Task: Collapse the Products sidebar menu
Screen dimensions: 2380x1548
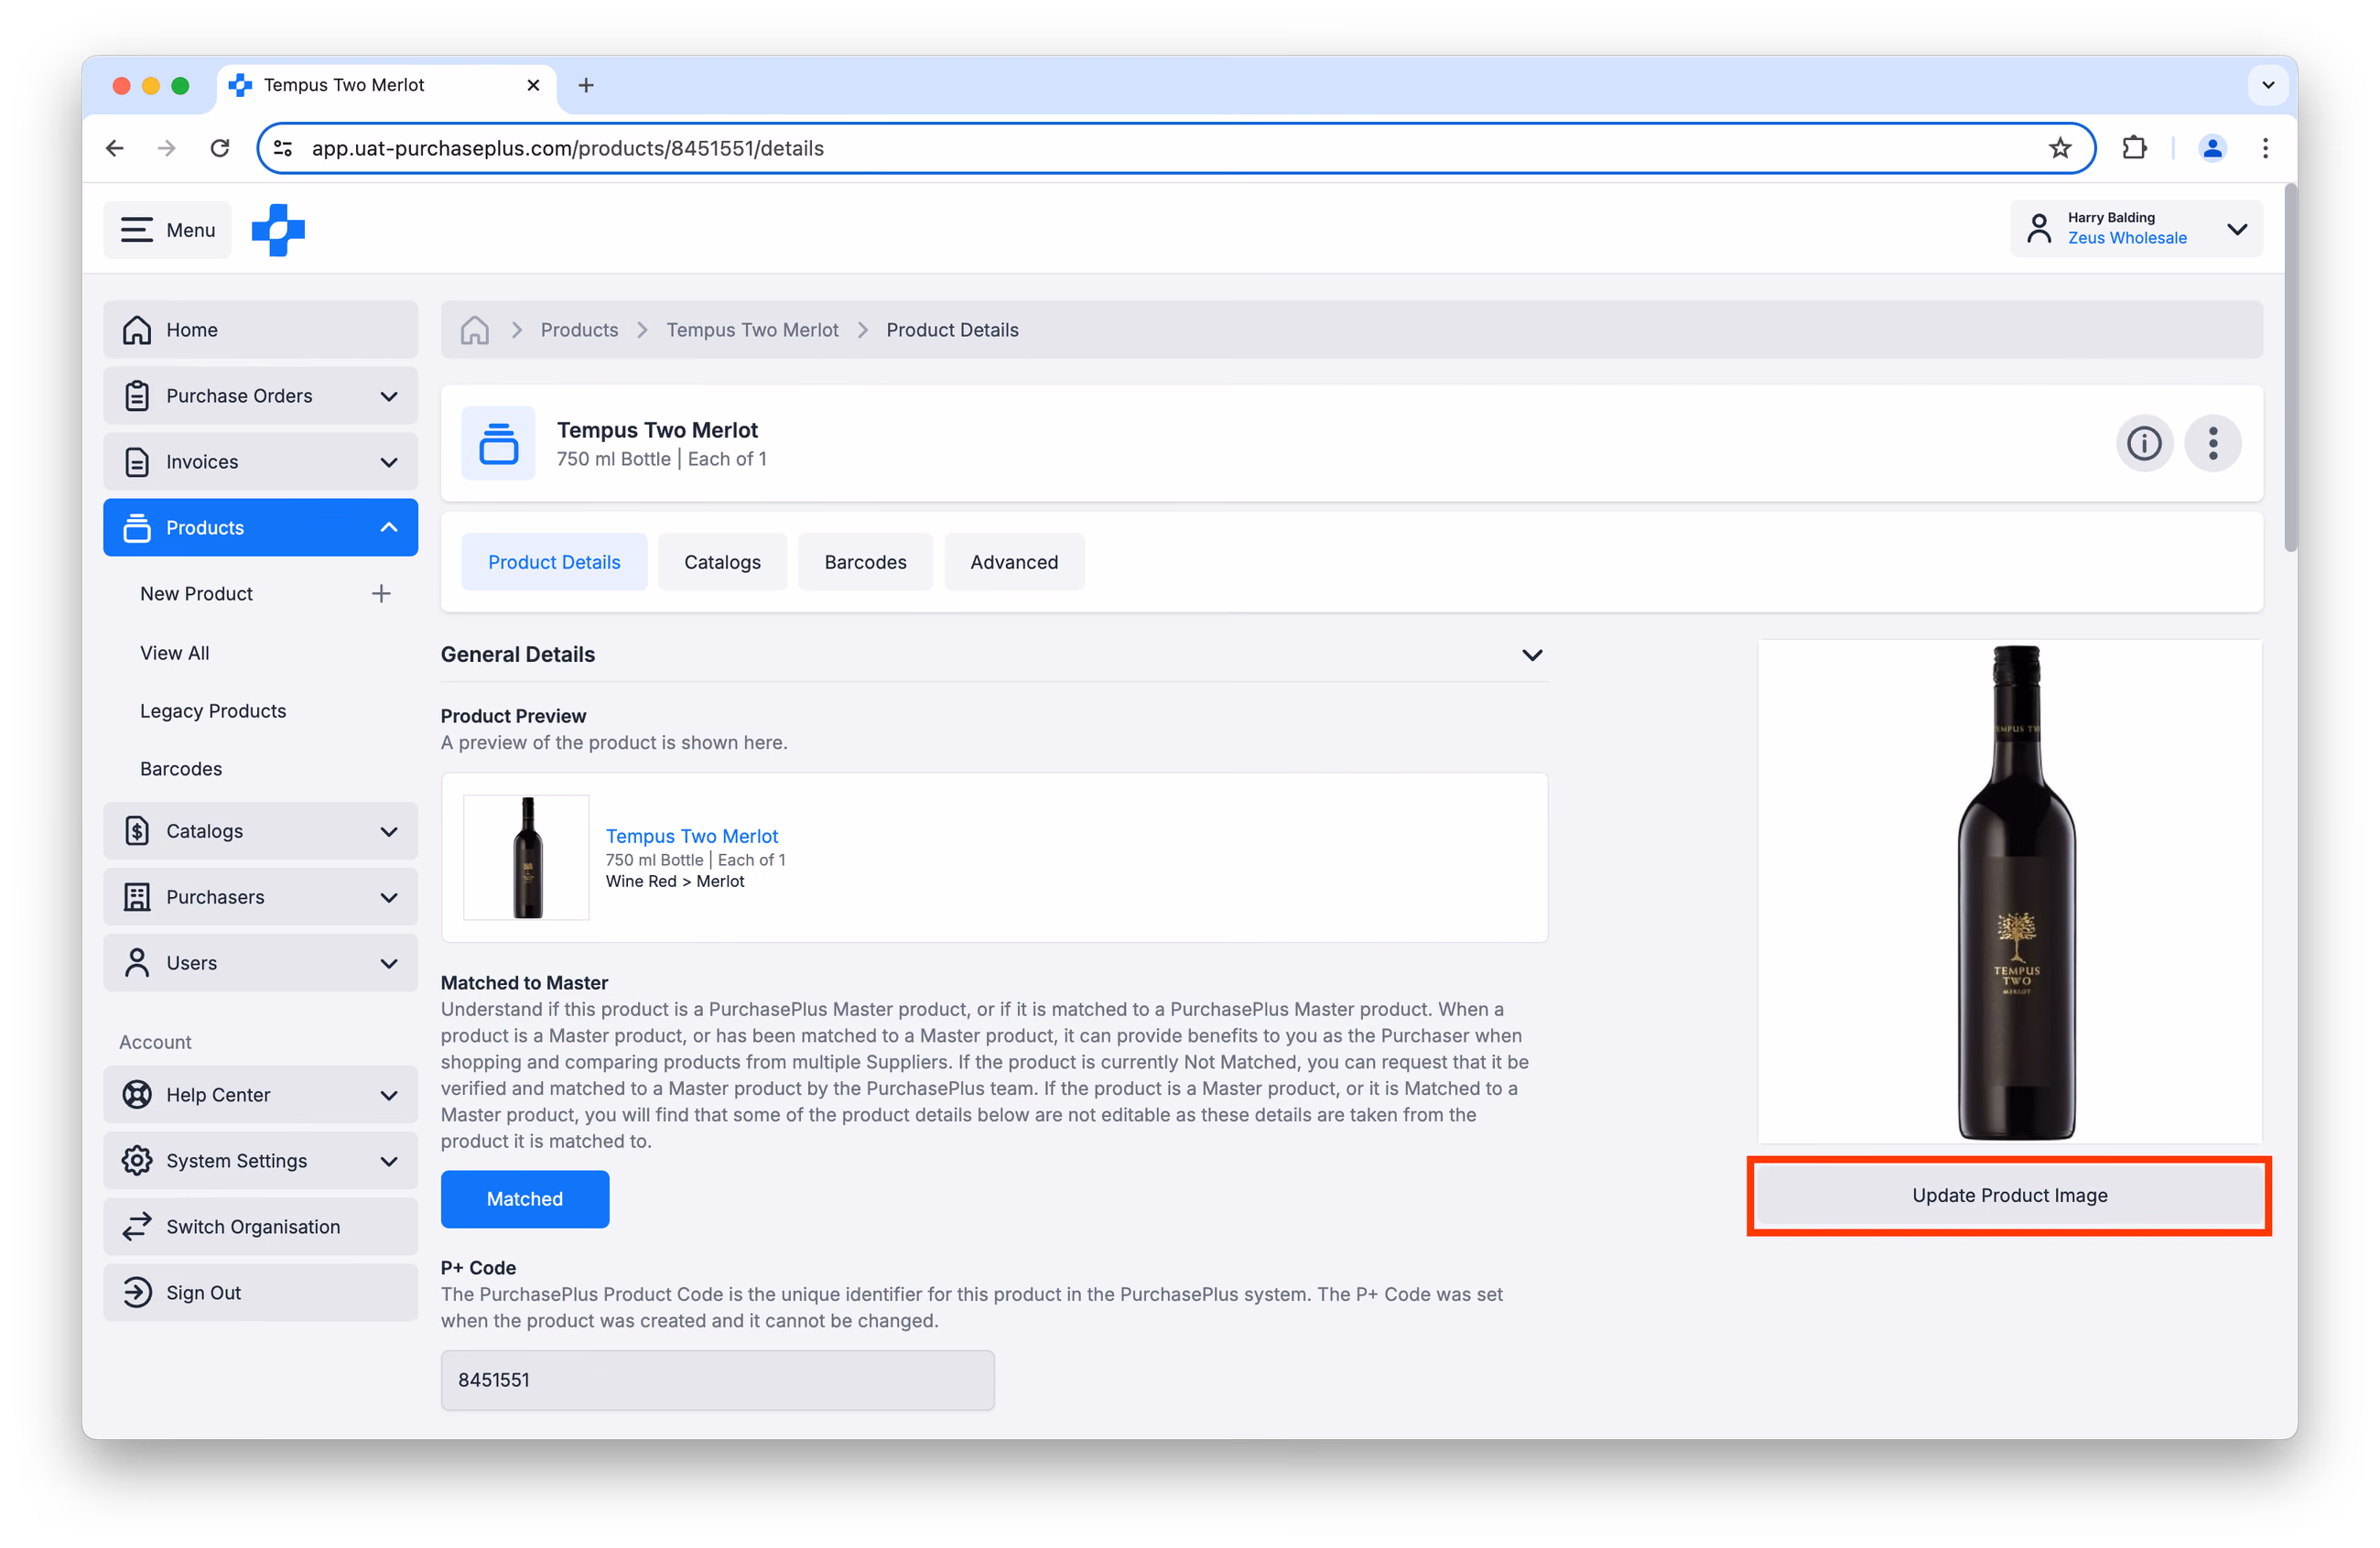Action: click(260, 527)
